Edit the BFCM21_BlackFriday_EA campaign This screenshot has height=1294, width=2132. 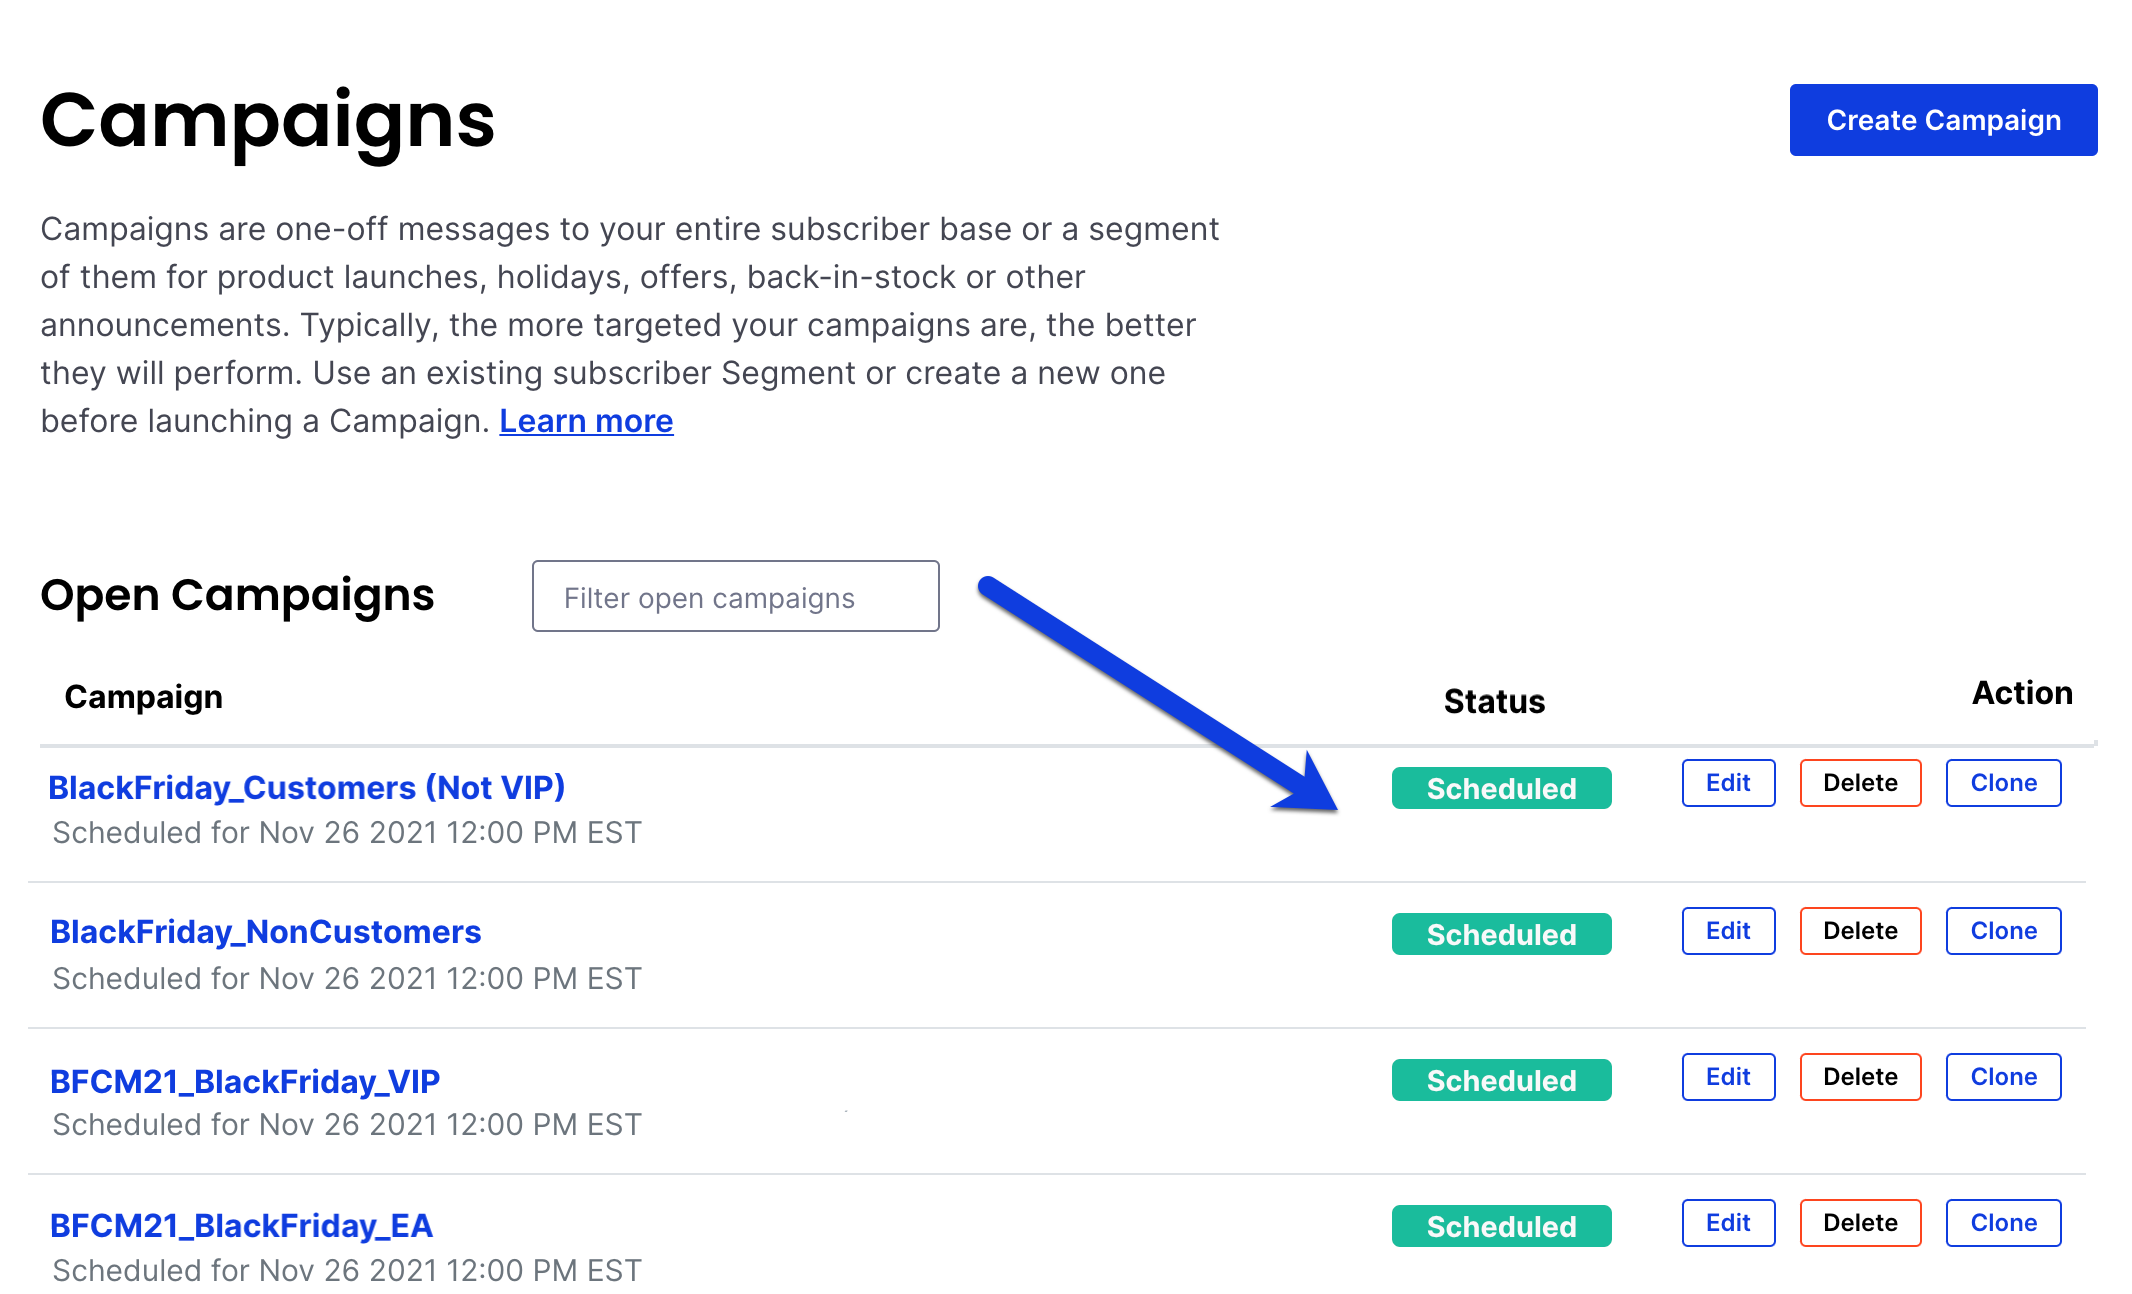click(x=1728, y=1223)
